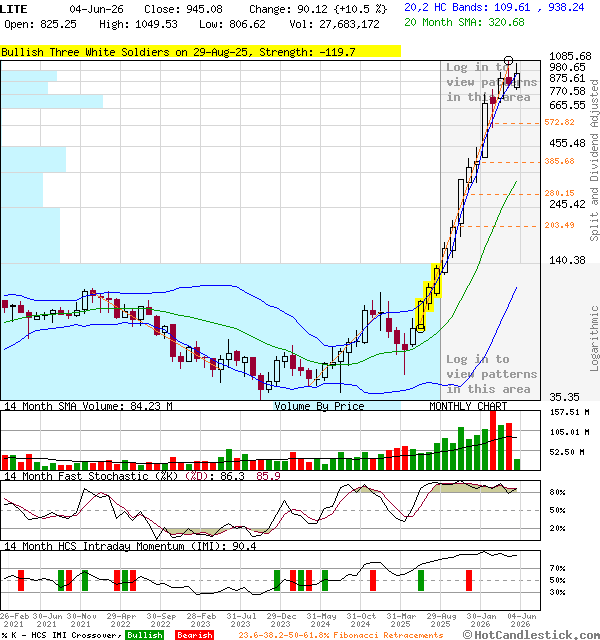Click the circled high marker at chart top
The image size is (600, 640).
coord(508,60)
